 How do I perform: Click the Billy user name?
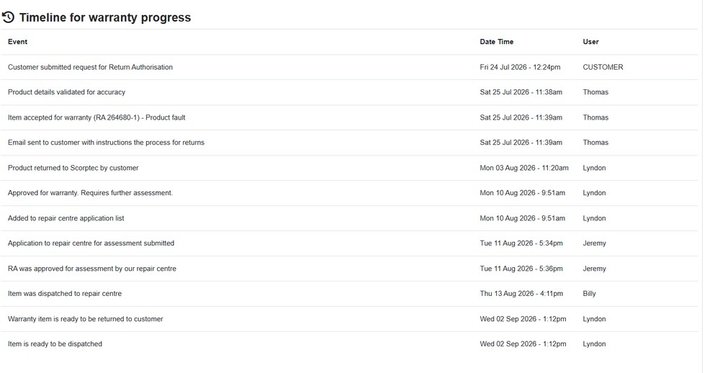589,294
